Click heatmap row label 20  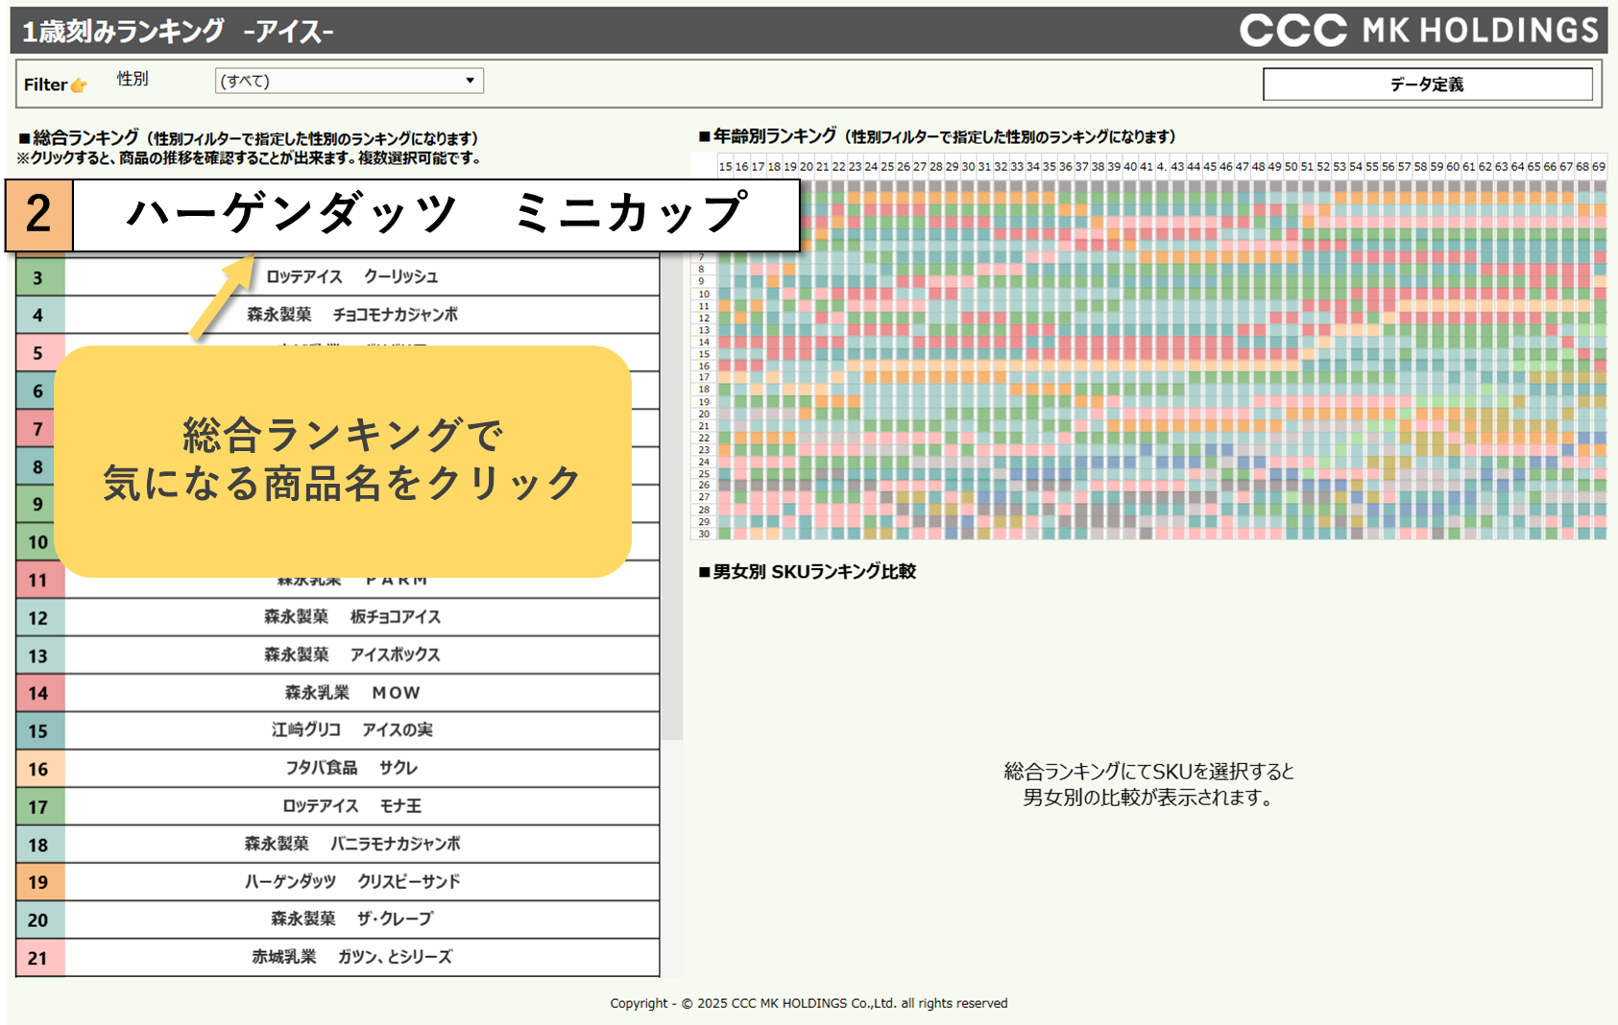pos(704,414)
